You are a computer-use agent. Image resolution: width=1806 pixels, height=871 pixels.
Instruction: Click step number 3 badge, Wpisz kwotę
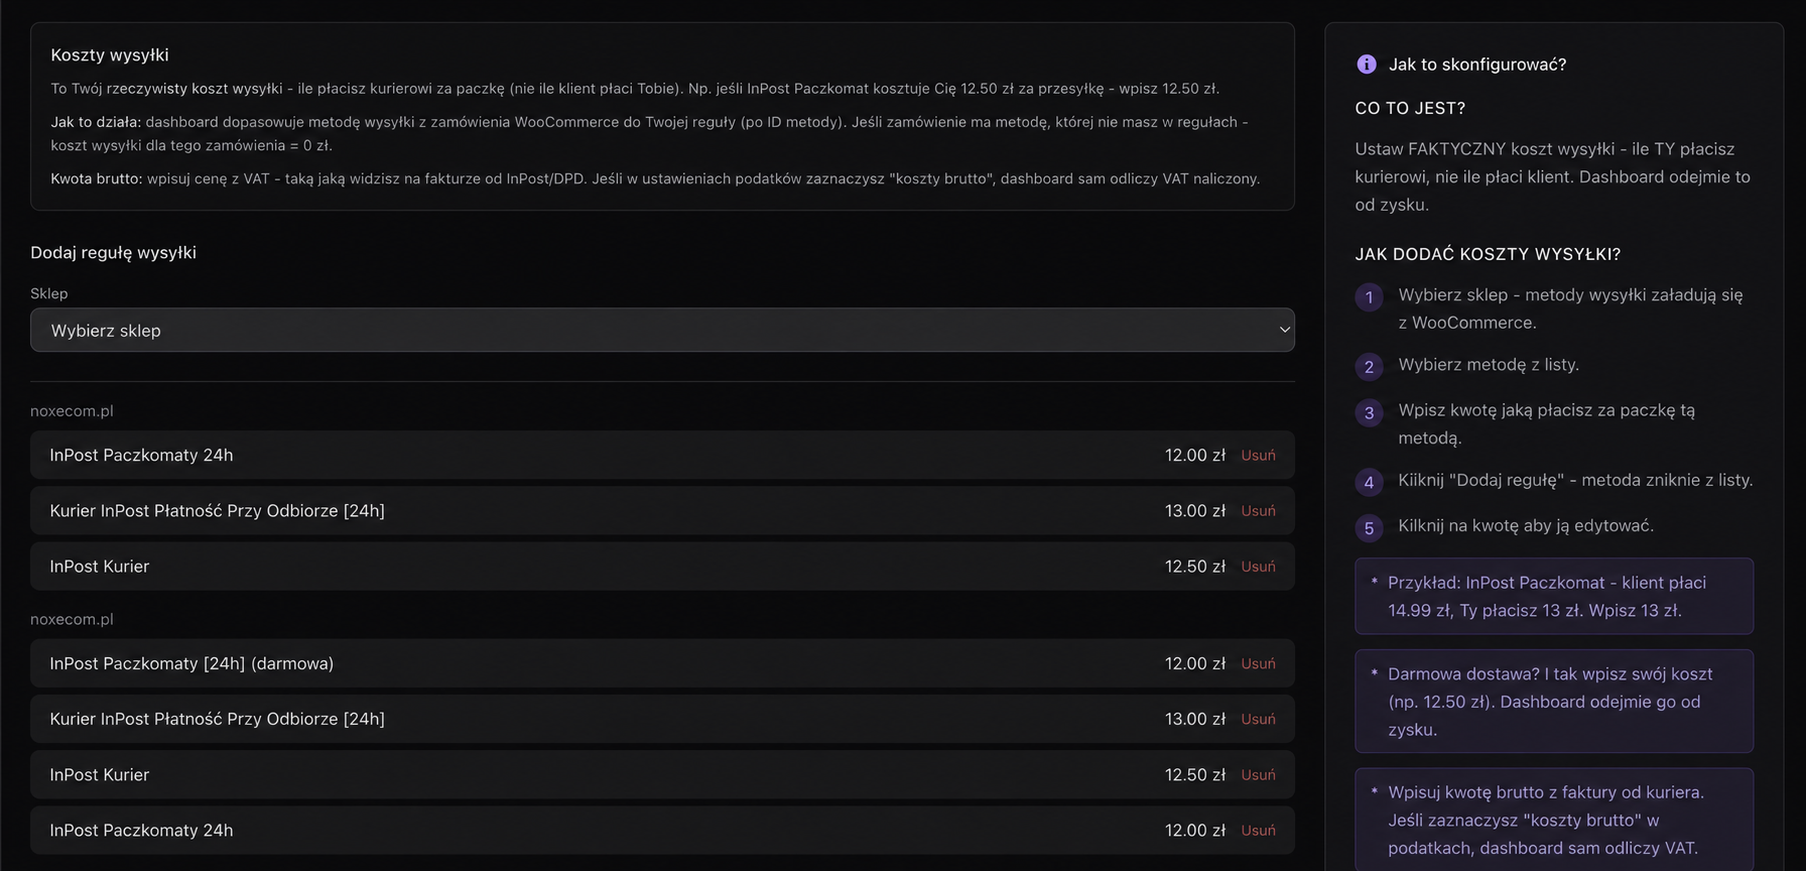pos(1369,412)
